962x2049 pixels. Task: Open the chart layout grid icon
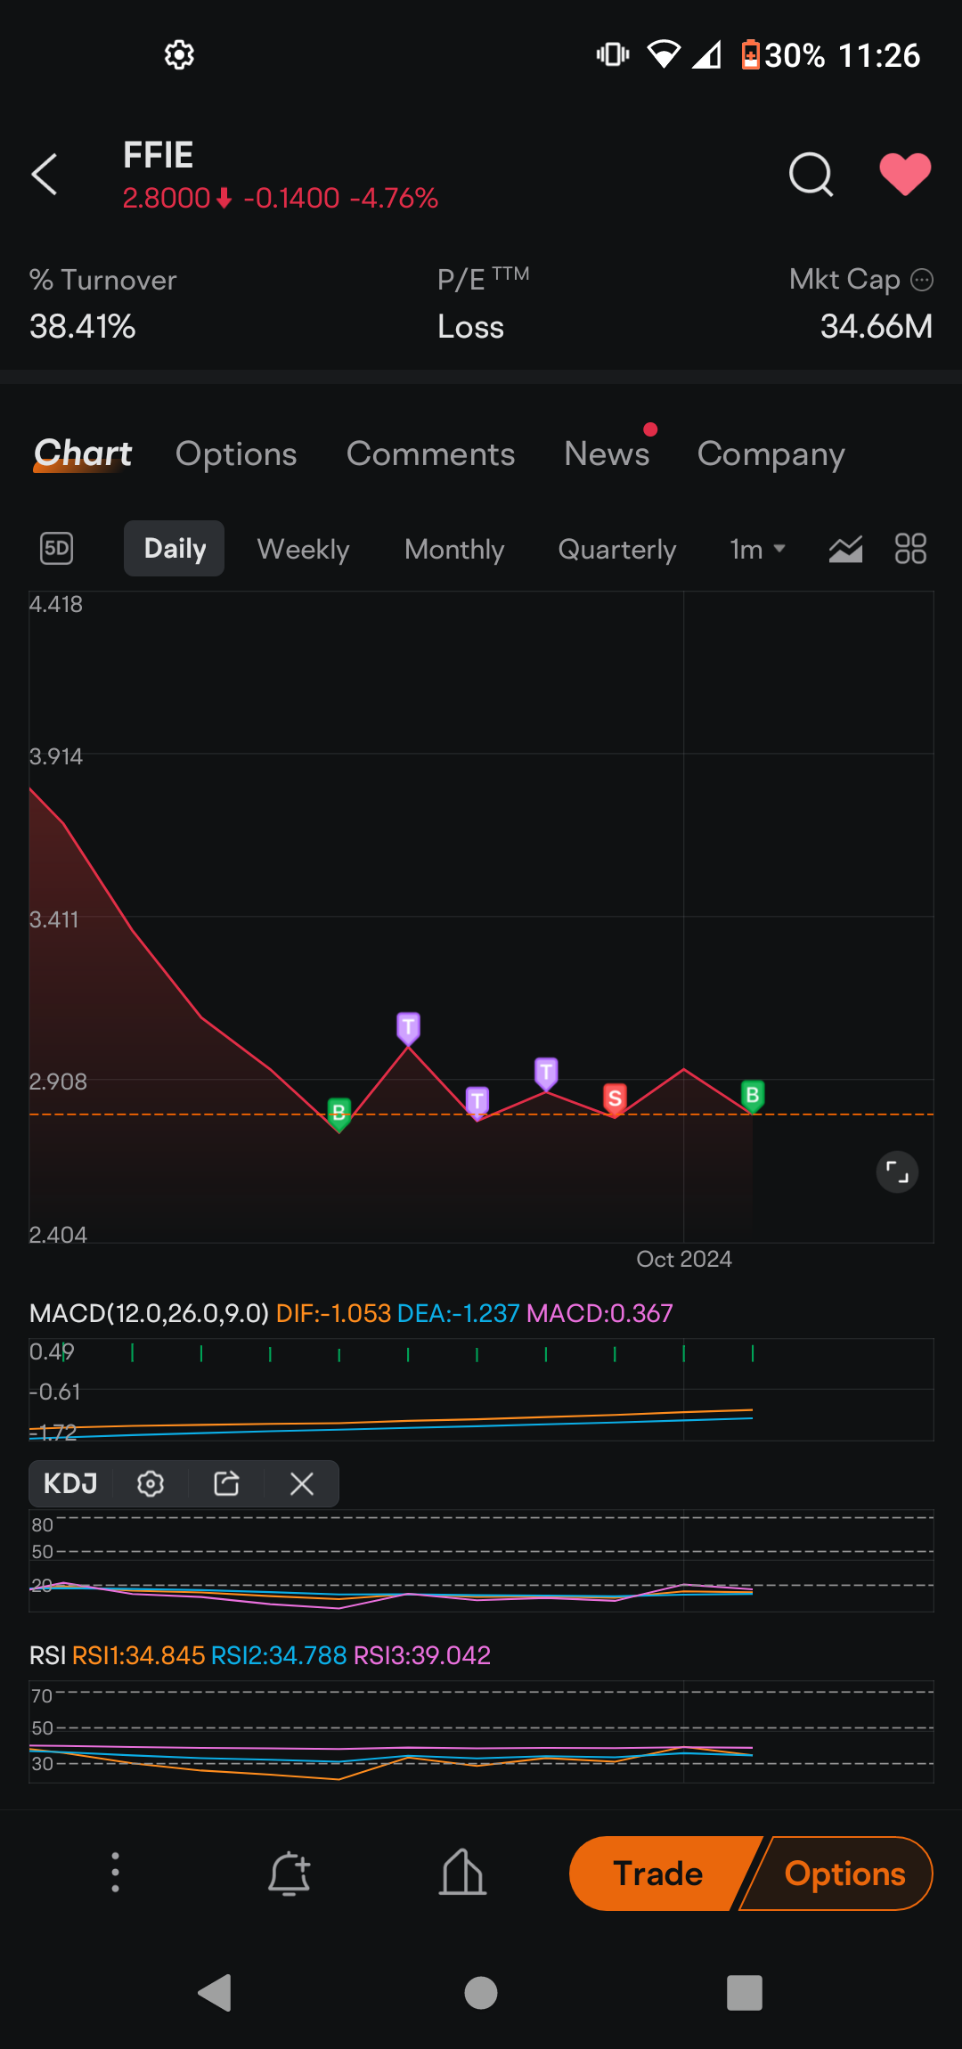point(910,548)
